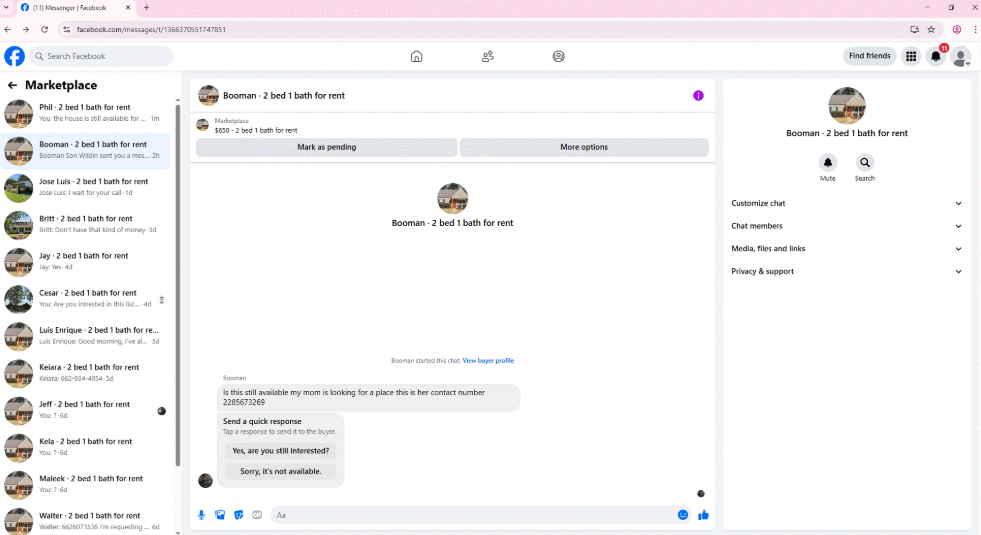This screenshot has height=535, width=981.
Task: Expand Media, files and links section
Action: coord(846,248)
